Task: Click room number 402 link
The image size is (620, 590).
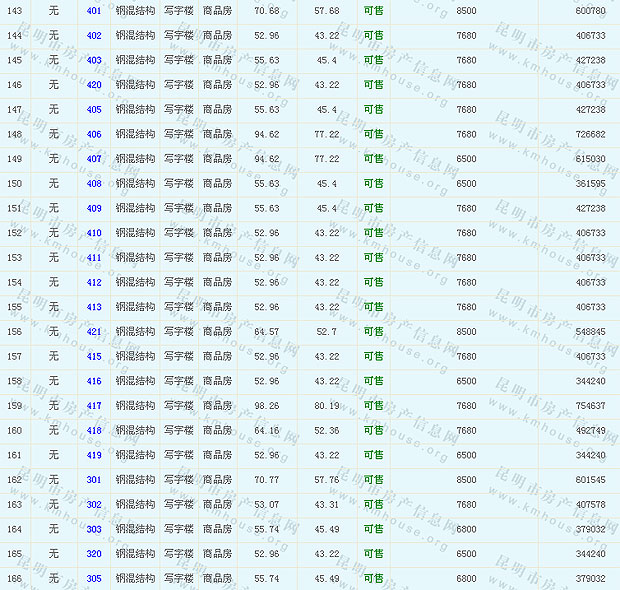Action: 94,36
